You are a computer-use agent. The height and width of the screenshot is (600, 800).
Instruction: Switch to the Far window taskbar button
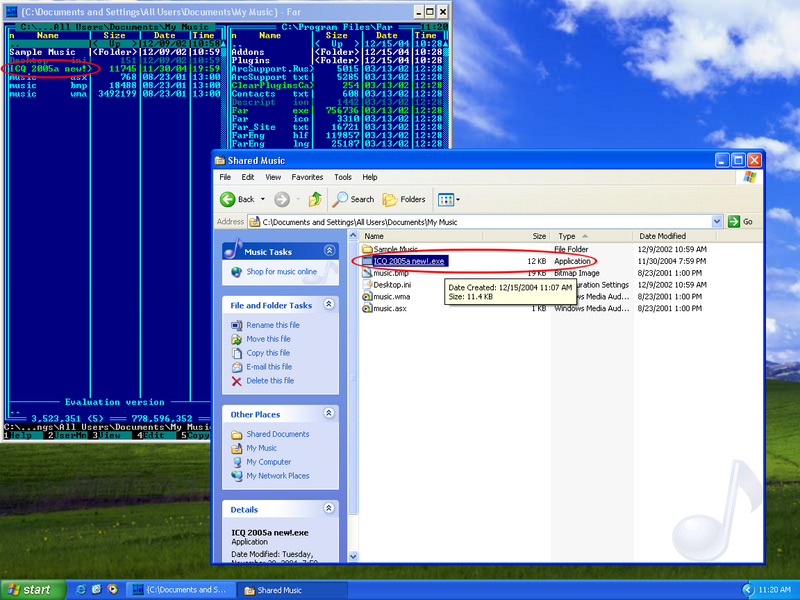tap(181, 590)
